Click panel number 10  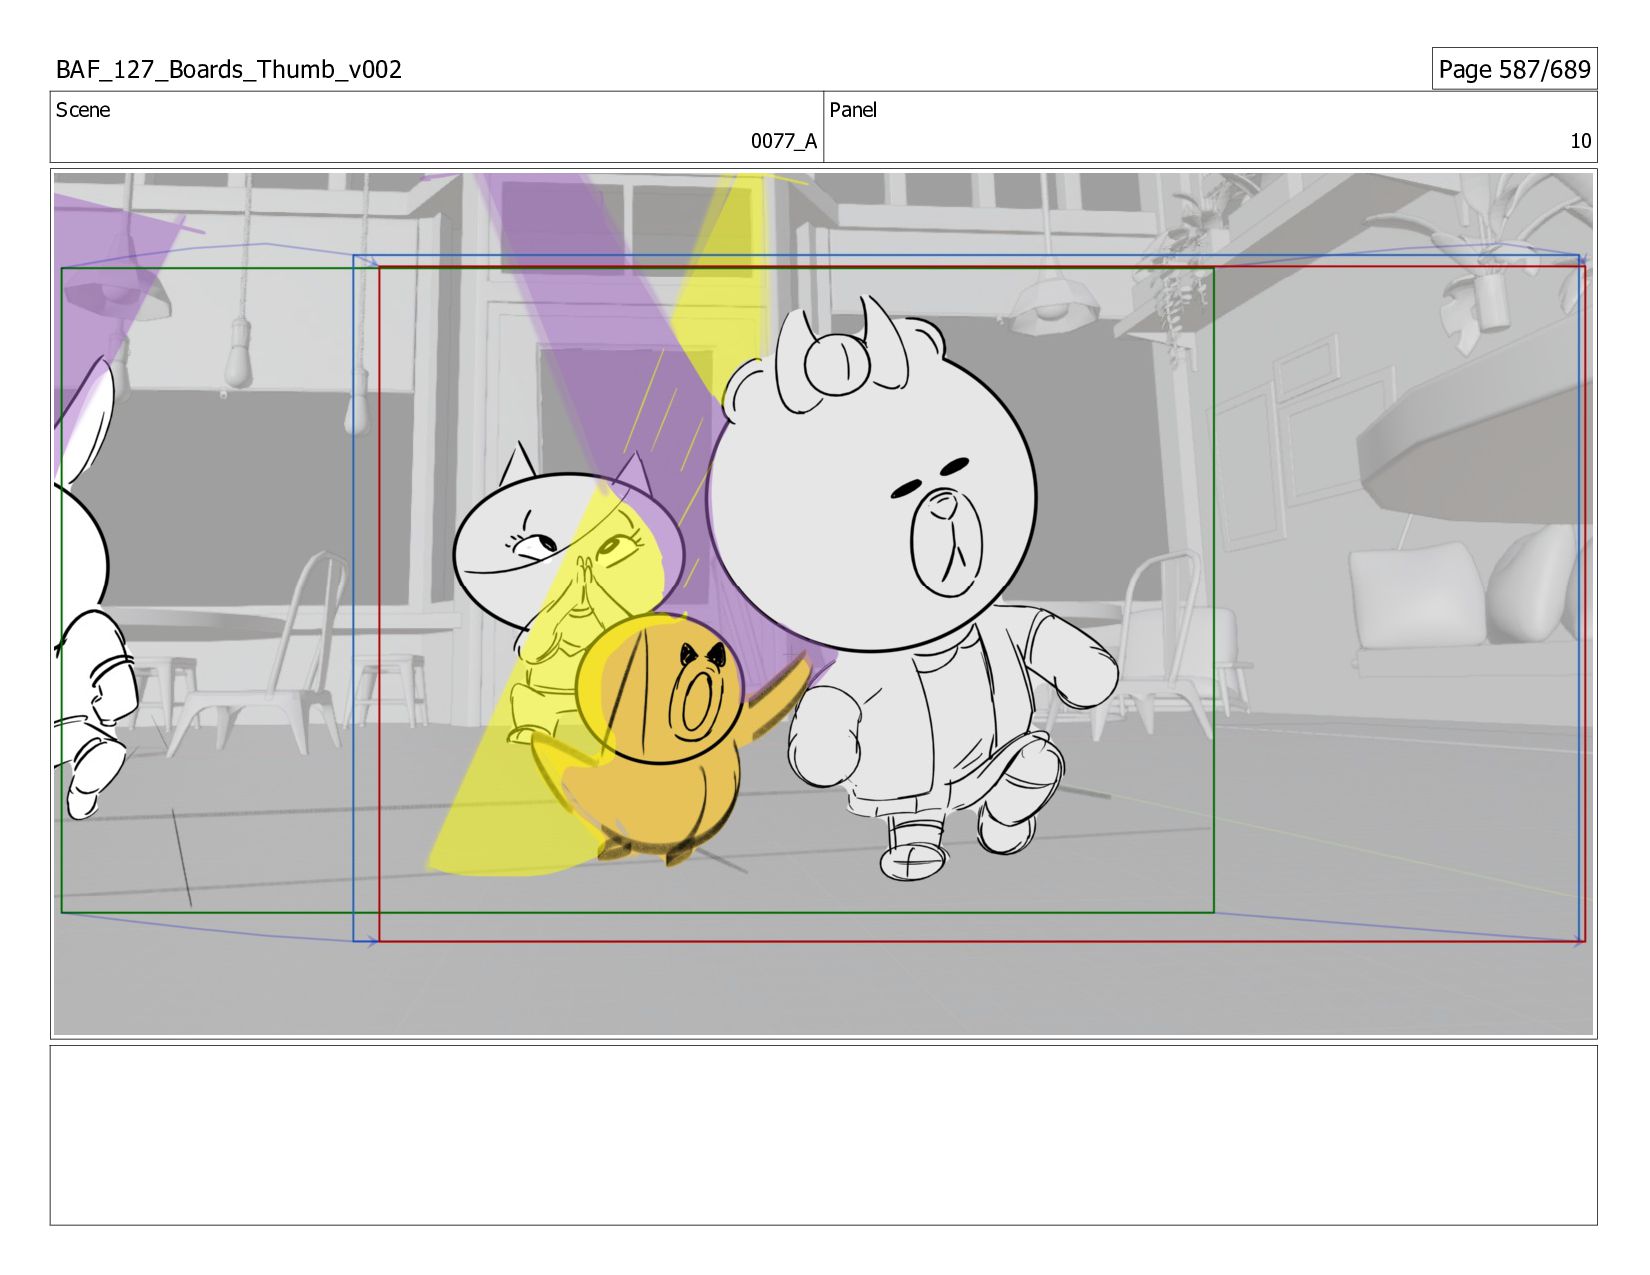1580,141
